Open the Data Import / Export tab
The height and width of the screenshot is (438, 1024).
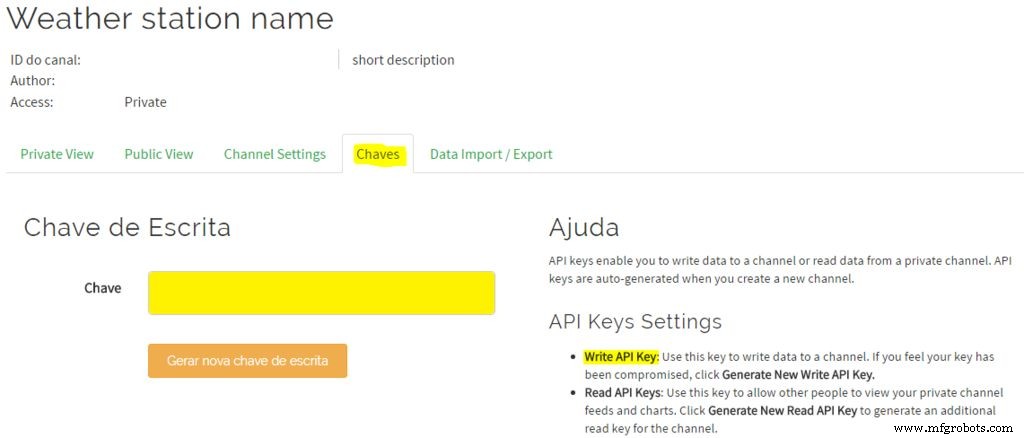pos(491,154)
